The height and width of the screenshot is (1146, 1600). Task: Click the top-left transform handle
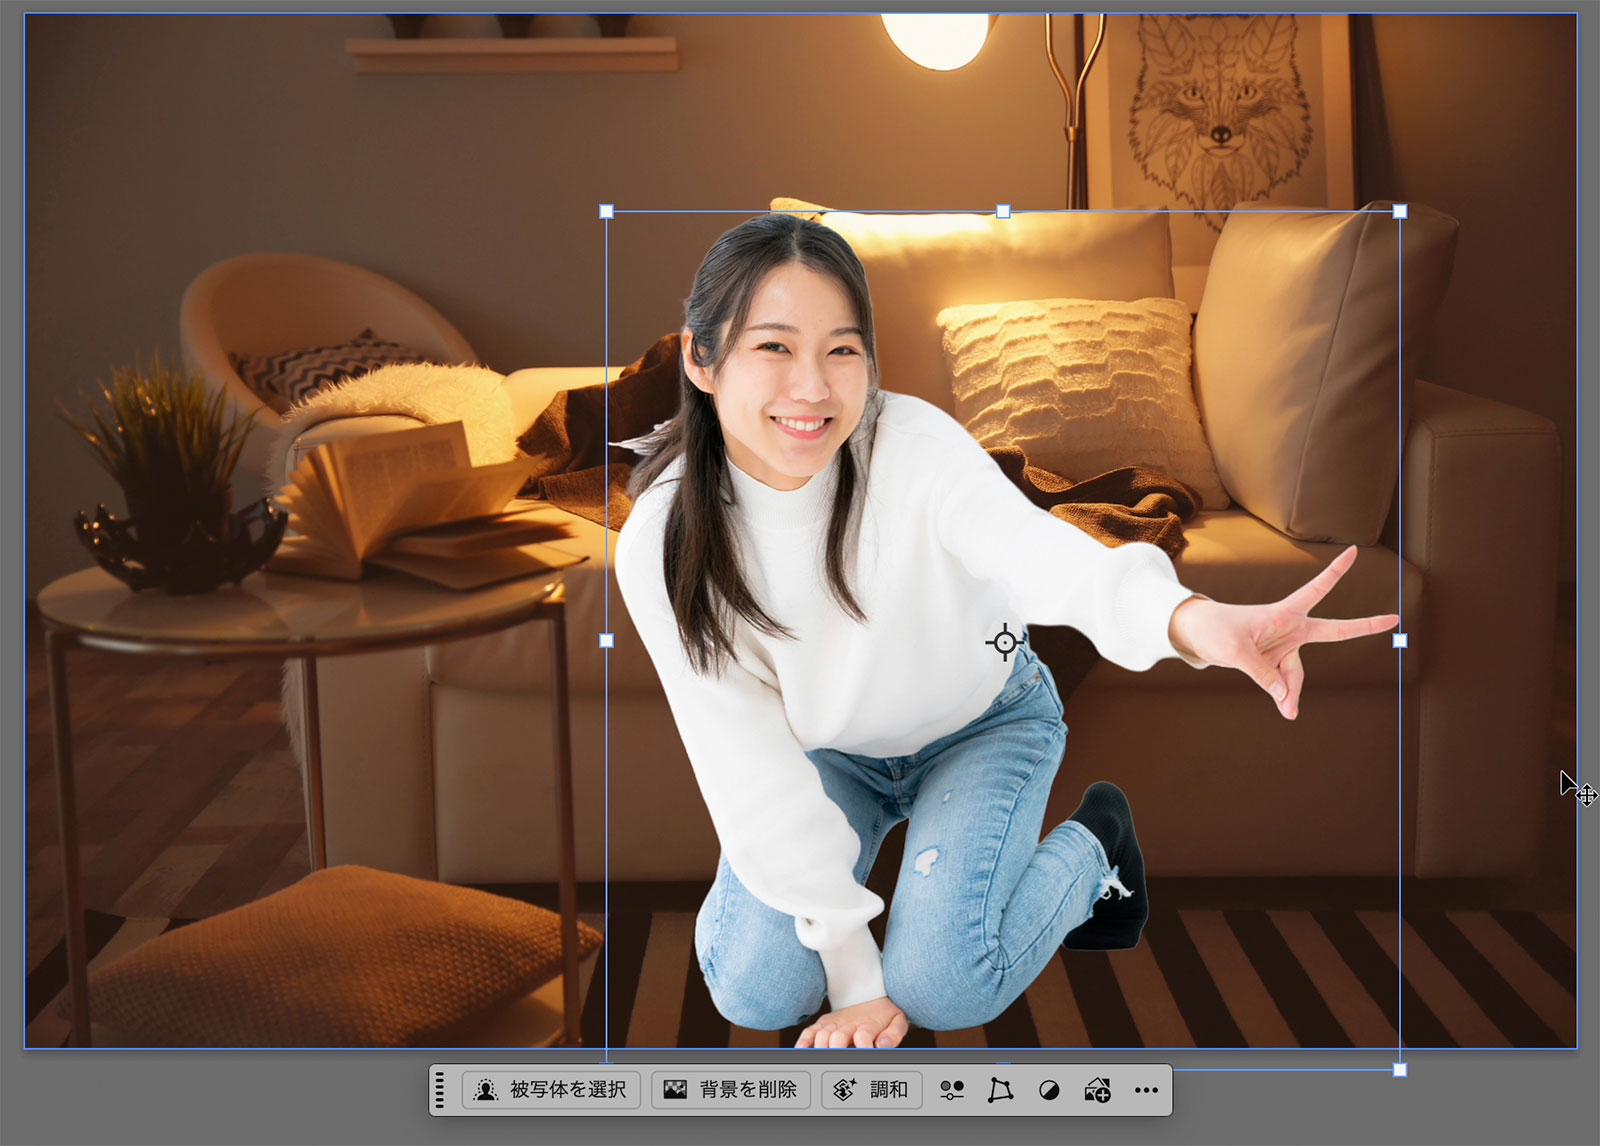pyautogui.click(x=606, y=211)
